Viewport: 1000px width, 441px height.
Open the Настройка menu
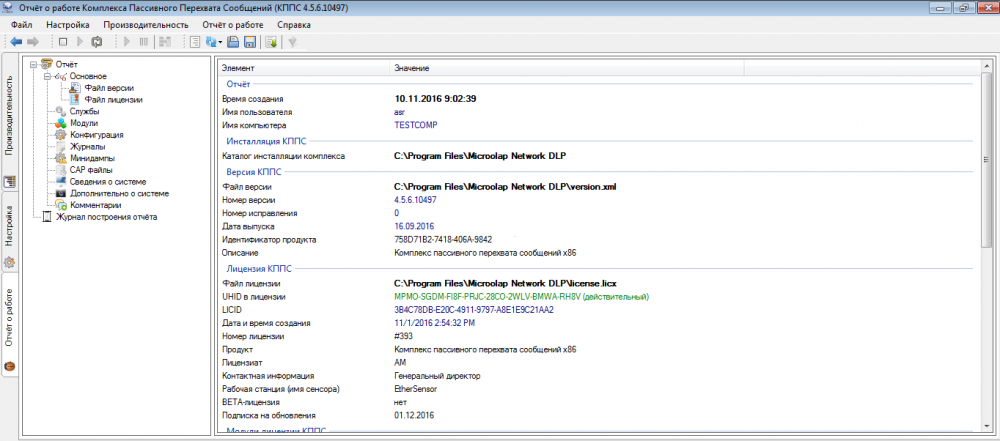[68, 25]
